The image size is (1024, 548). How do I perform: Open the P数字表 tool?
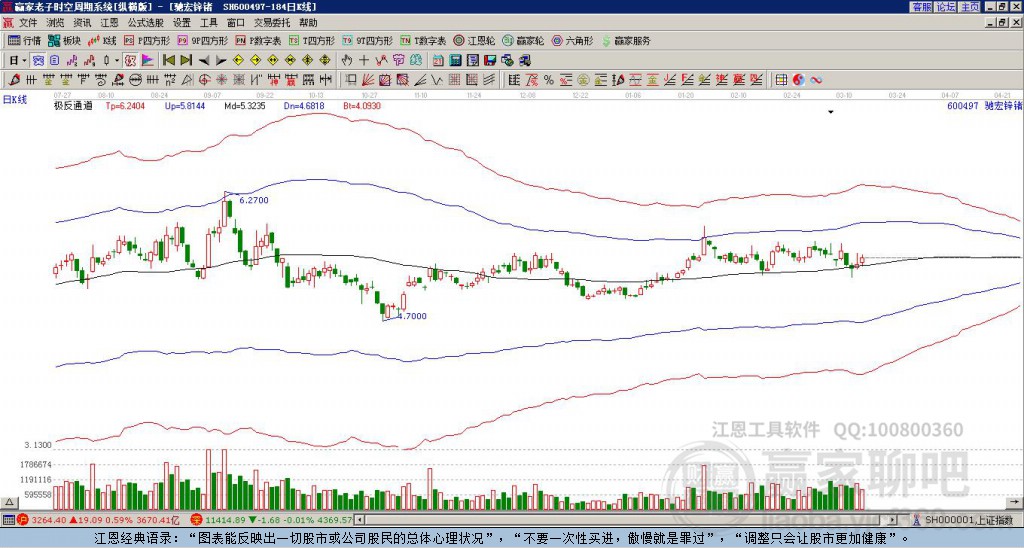pyautogui.click(x=258, y=40)
